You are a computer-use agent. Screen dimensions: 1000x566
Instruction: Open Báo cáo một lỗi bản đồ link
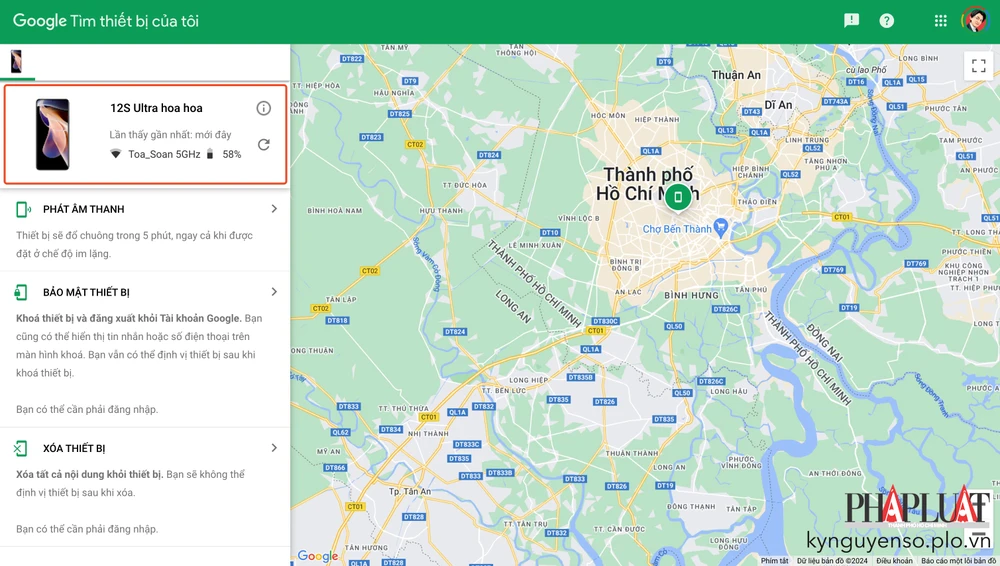click(x=959, y=561)
